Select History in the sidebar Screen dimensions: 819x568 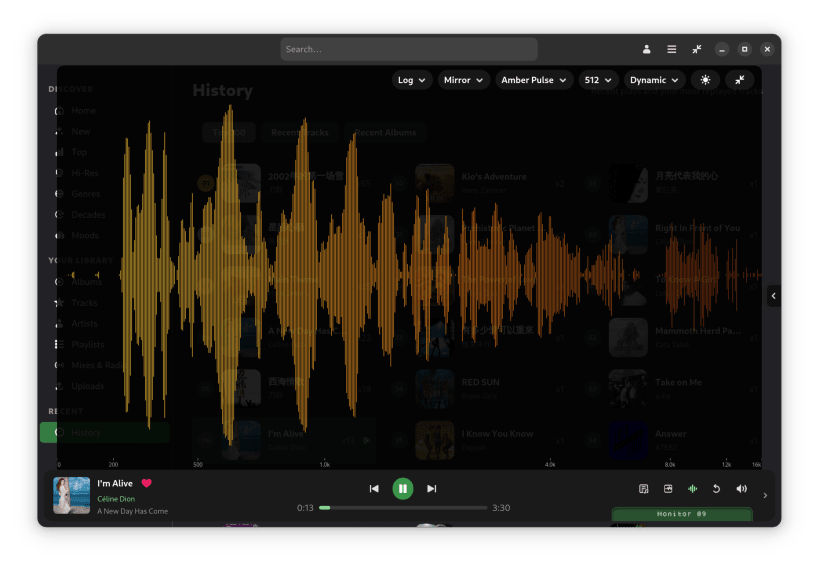[x=104, y=433]
